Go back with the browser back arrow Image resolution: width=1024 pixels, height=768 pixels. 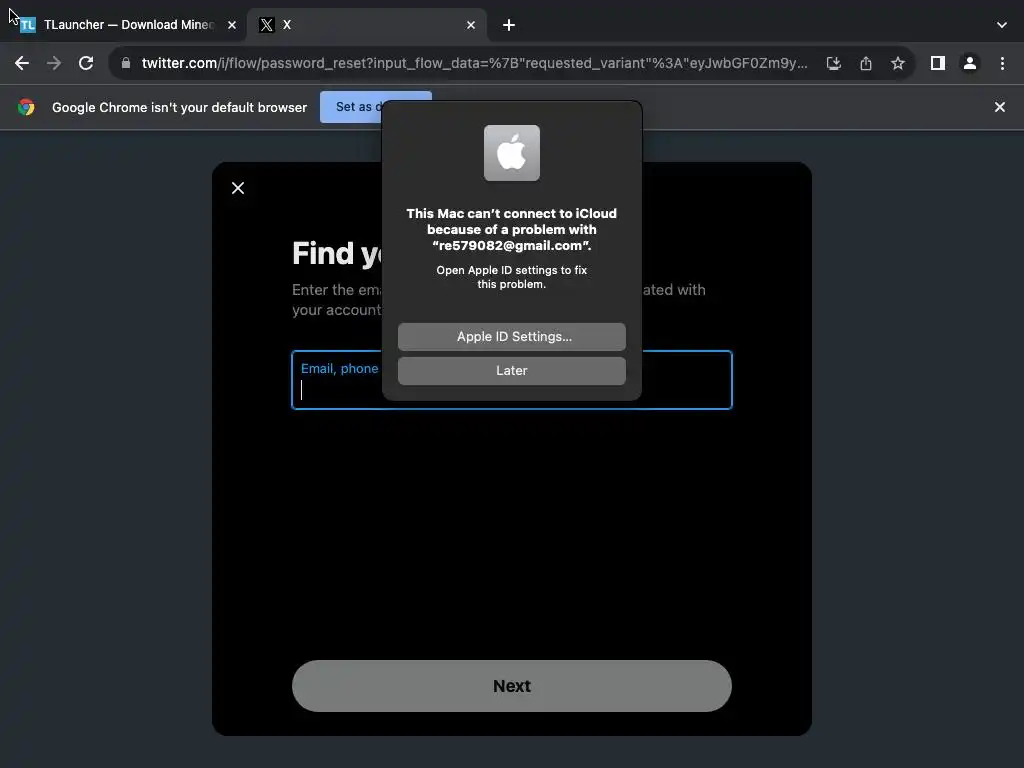(x=22, y=63)
